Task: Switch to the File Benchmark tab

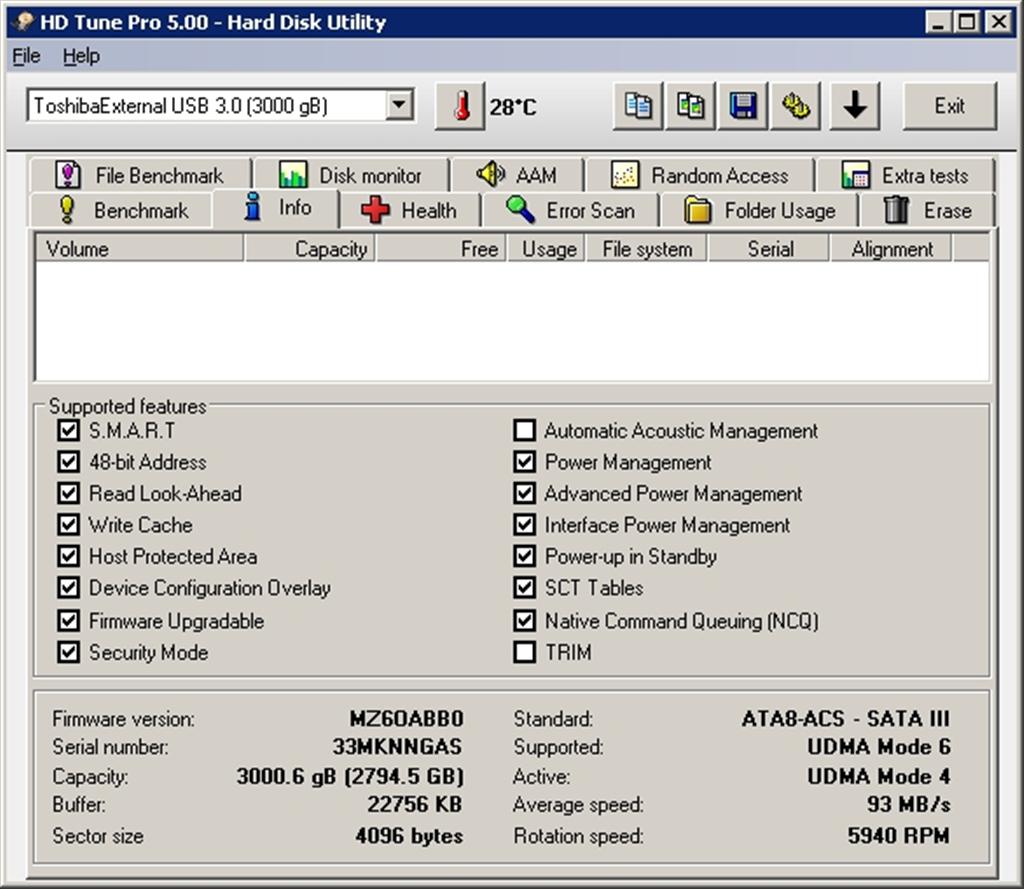Action: click(140, 175)
